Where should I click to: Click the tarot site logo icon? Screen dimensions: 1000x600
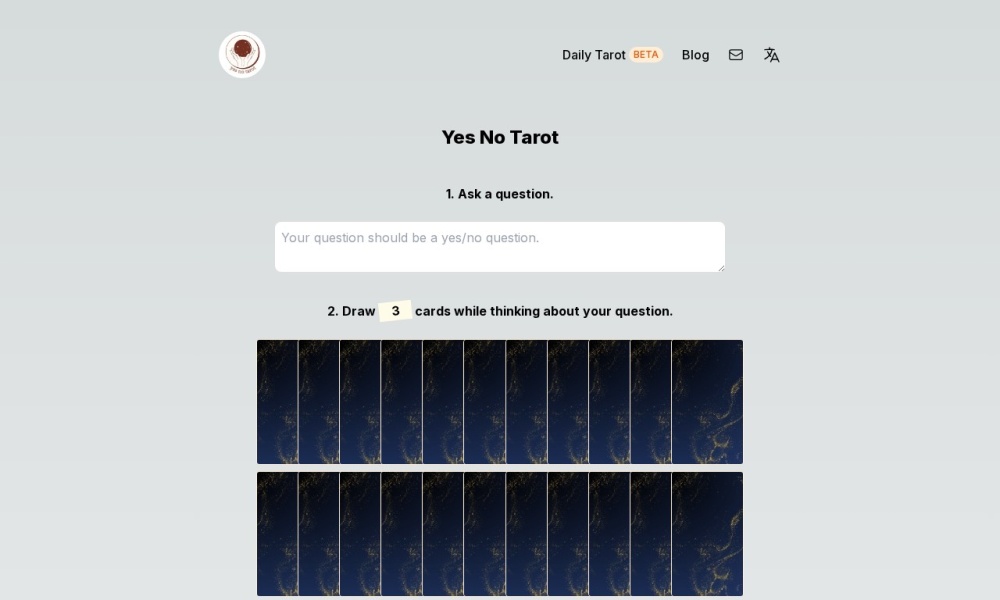click(242, 55)
